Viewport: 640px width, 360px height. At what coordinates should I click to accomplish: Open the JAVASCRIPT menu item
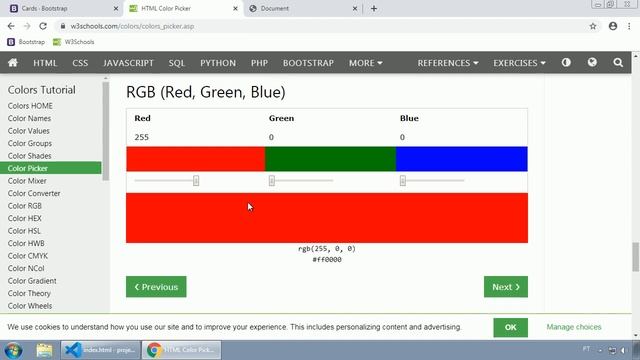coord(129,63)
